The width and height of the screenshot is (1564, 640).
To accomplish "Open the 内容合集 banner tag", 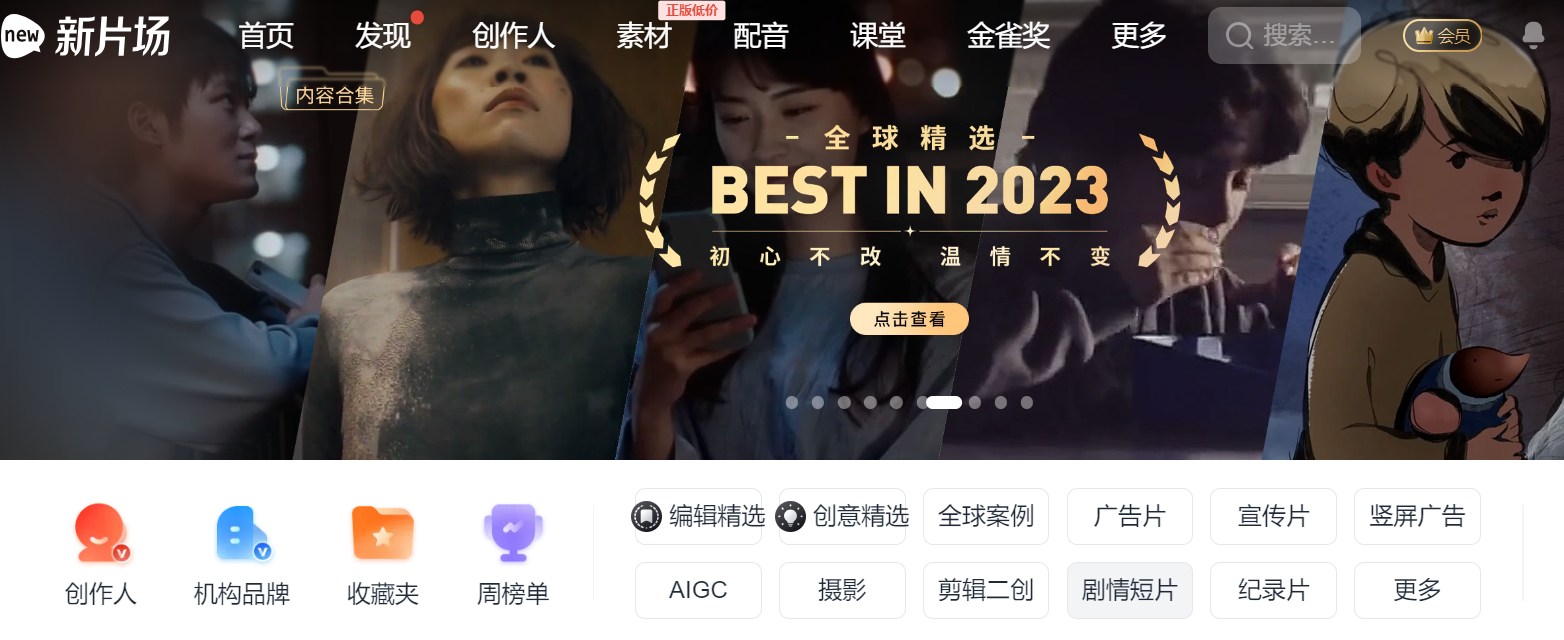I will coord(334,94).
